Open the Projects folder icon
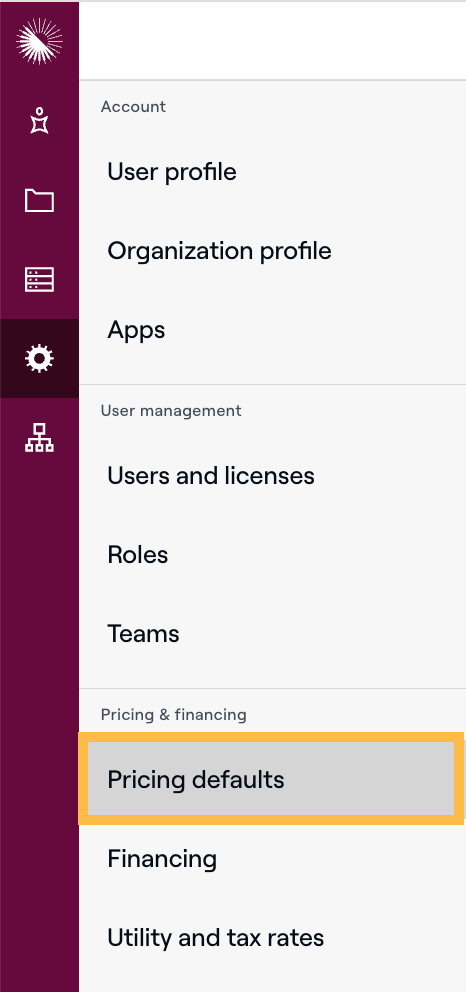This screenshot has height=992, width=466. pos(39,200)
